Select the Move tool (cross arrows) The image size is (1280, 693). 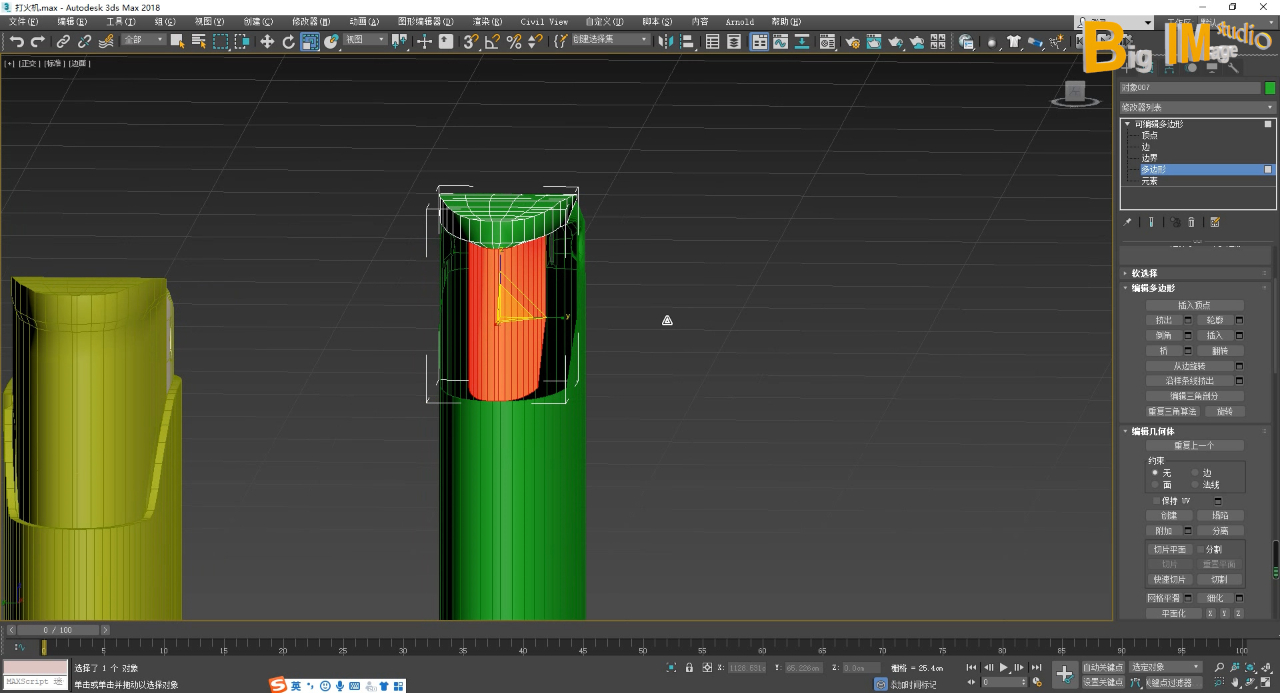[x=267, y=41]
